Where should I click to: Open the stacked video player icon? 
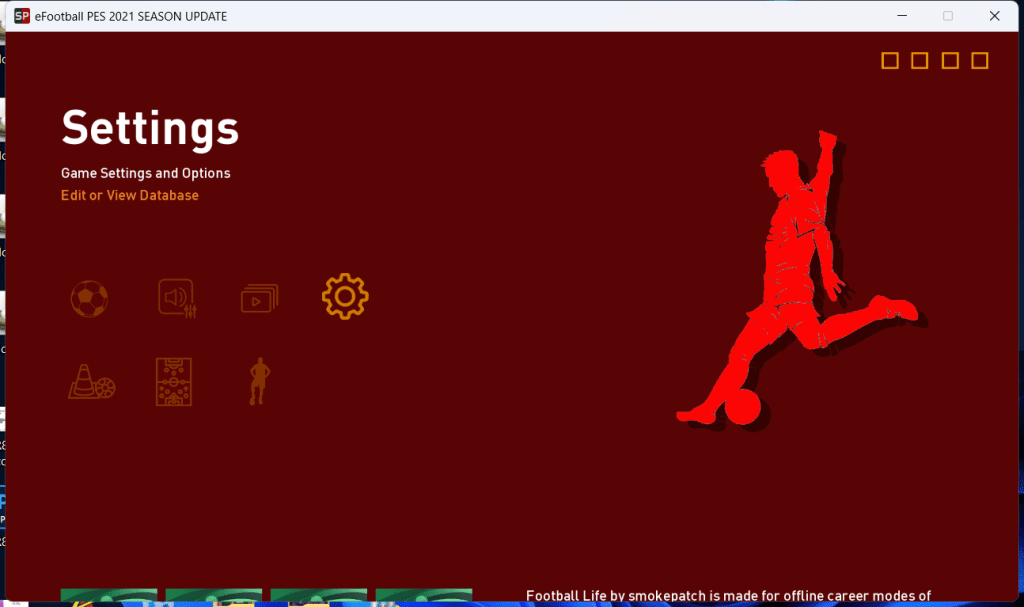point(259,298)
